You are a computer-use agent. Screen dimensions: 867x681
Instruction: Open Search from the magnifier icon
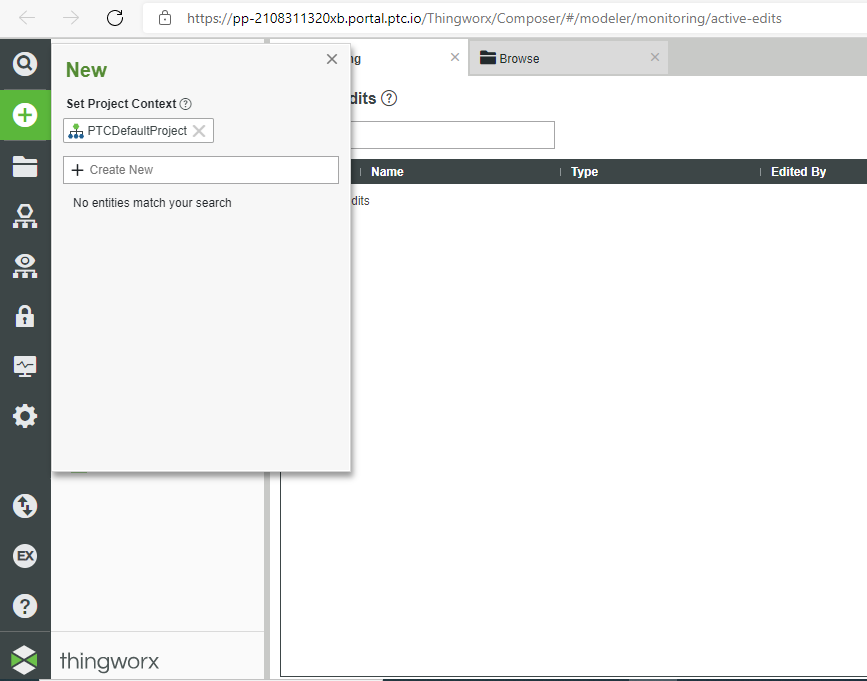point(24,65)
